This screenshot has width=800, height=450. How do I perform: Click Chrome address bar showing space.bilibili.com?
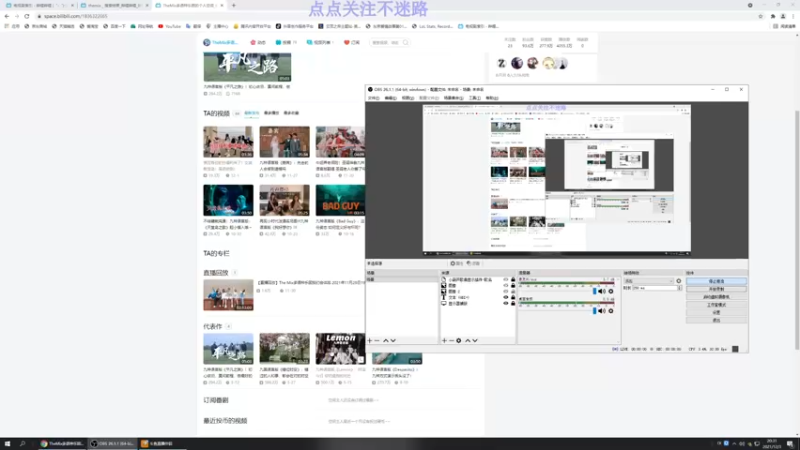[398, 16]
